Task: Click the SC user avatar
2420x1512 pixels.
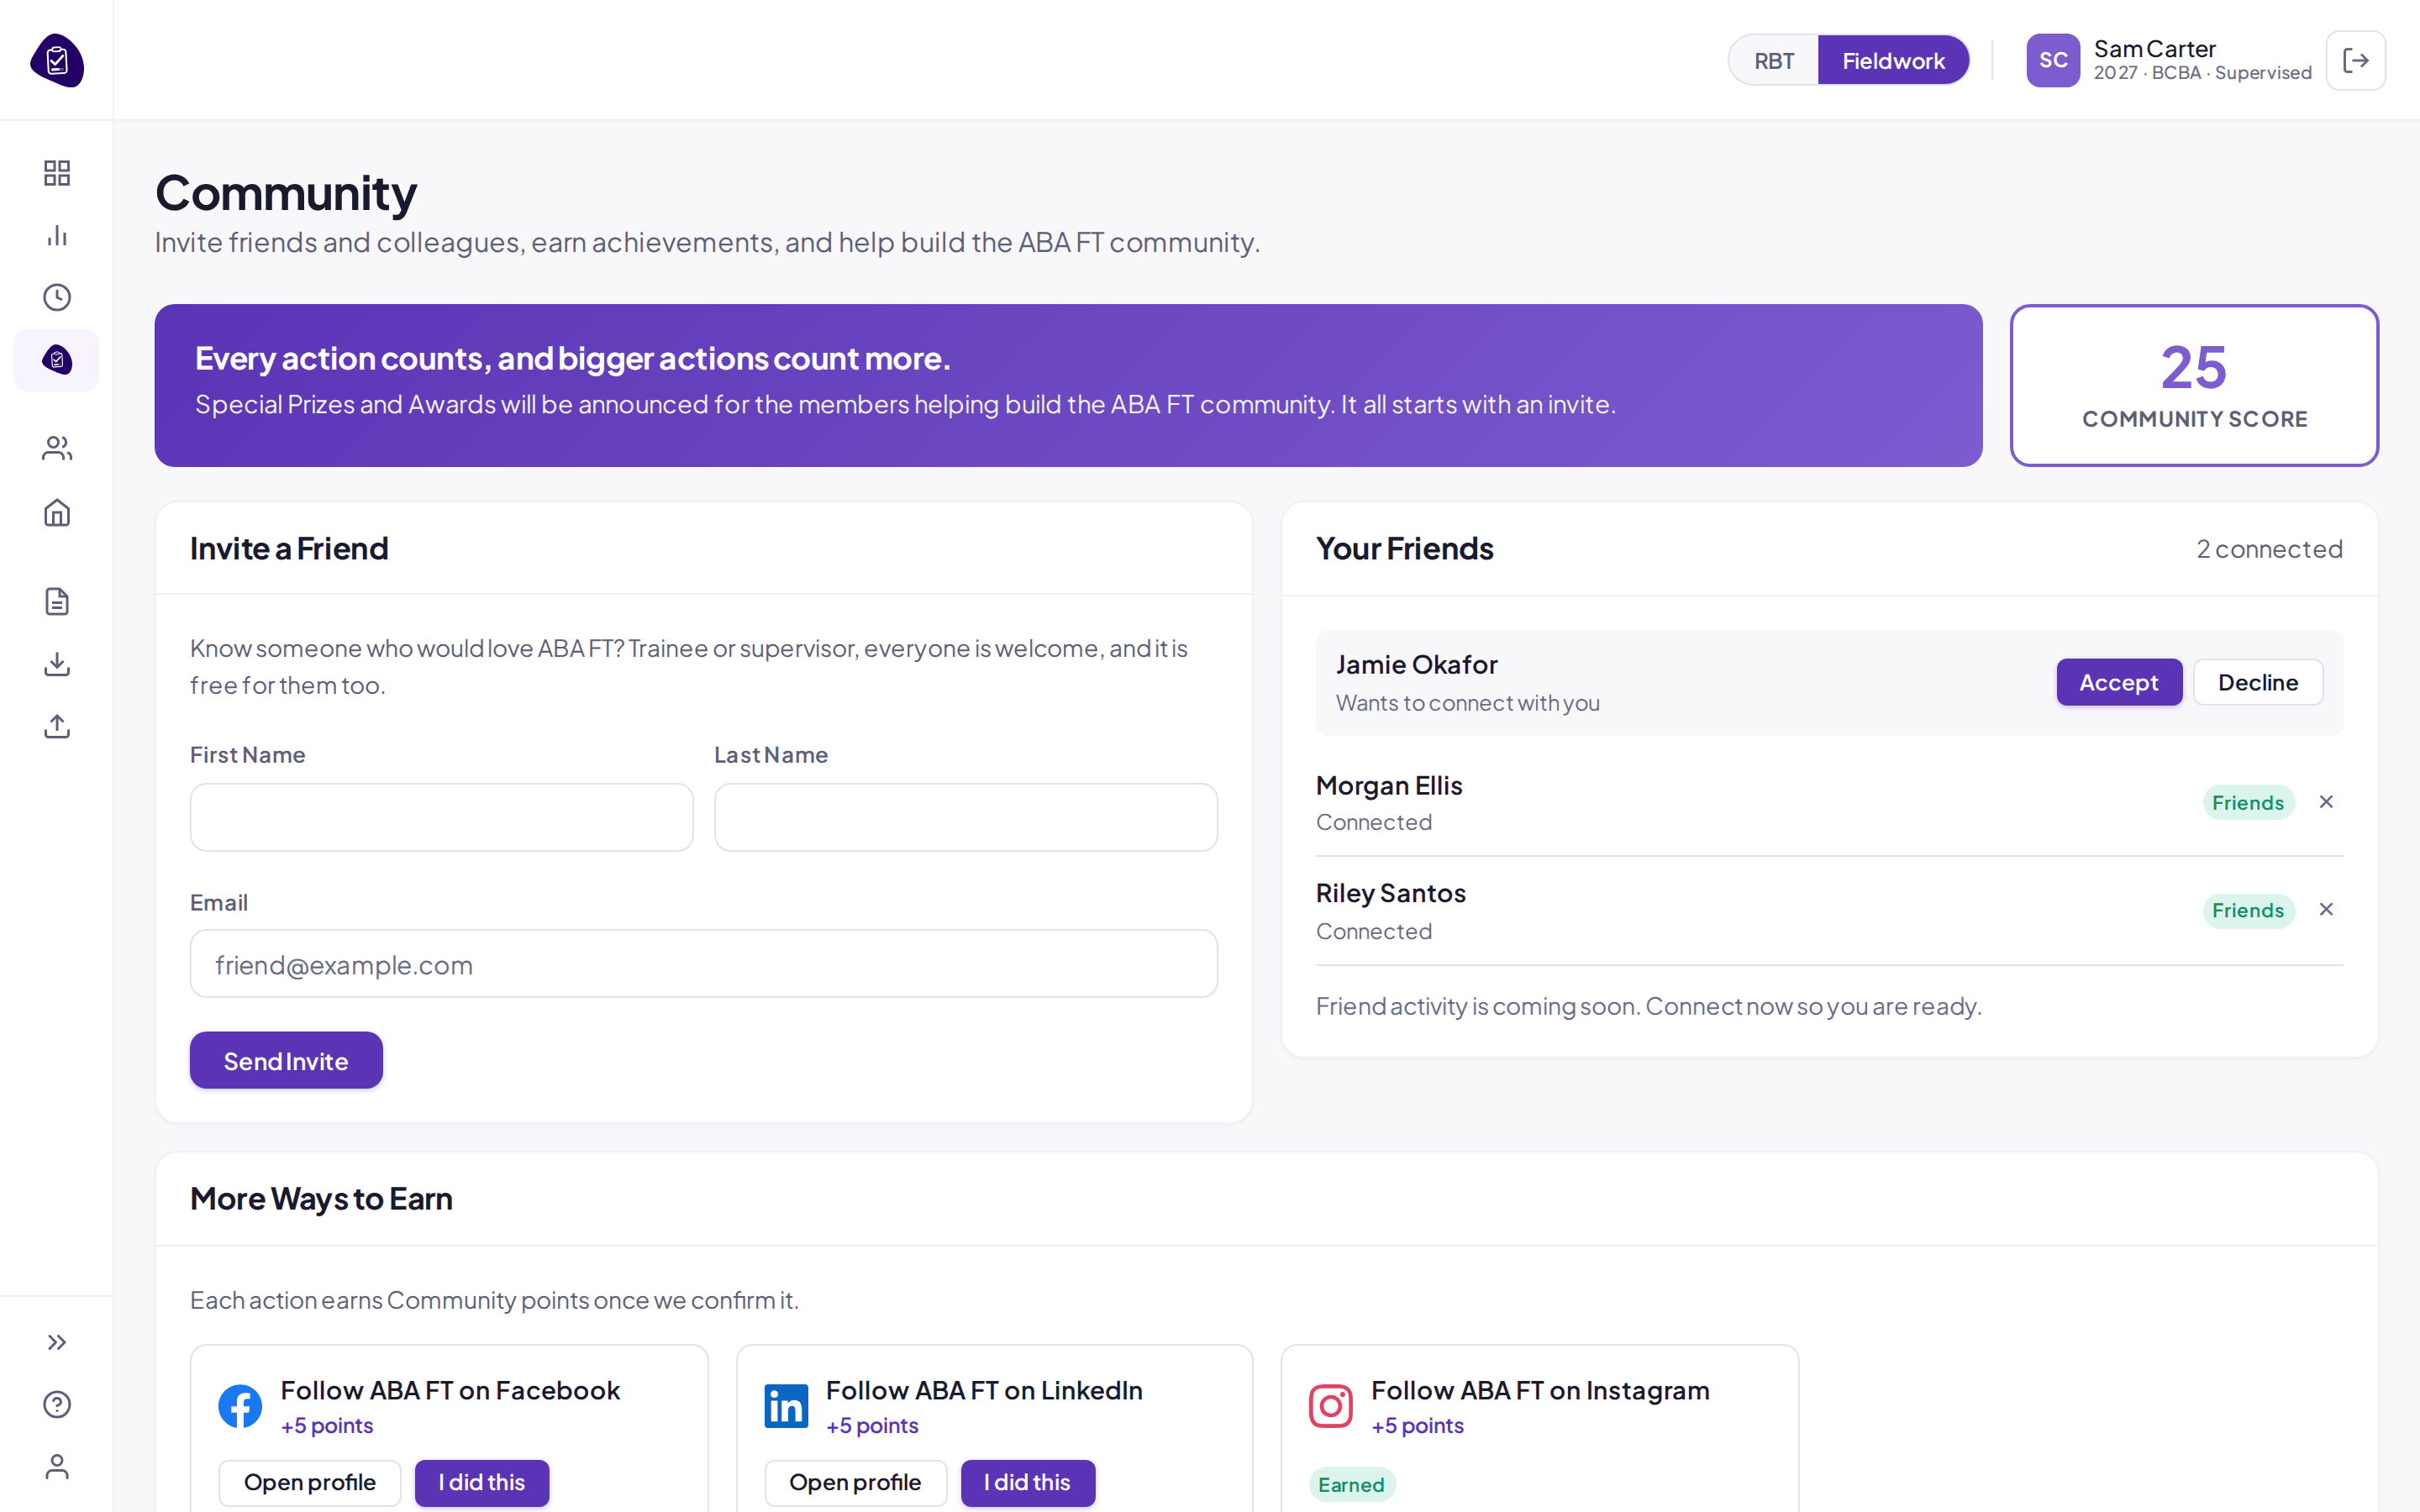Action: click(x=2052, y=60)
